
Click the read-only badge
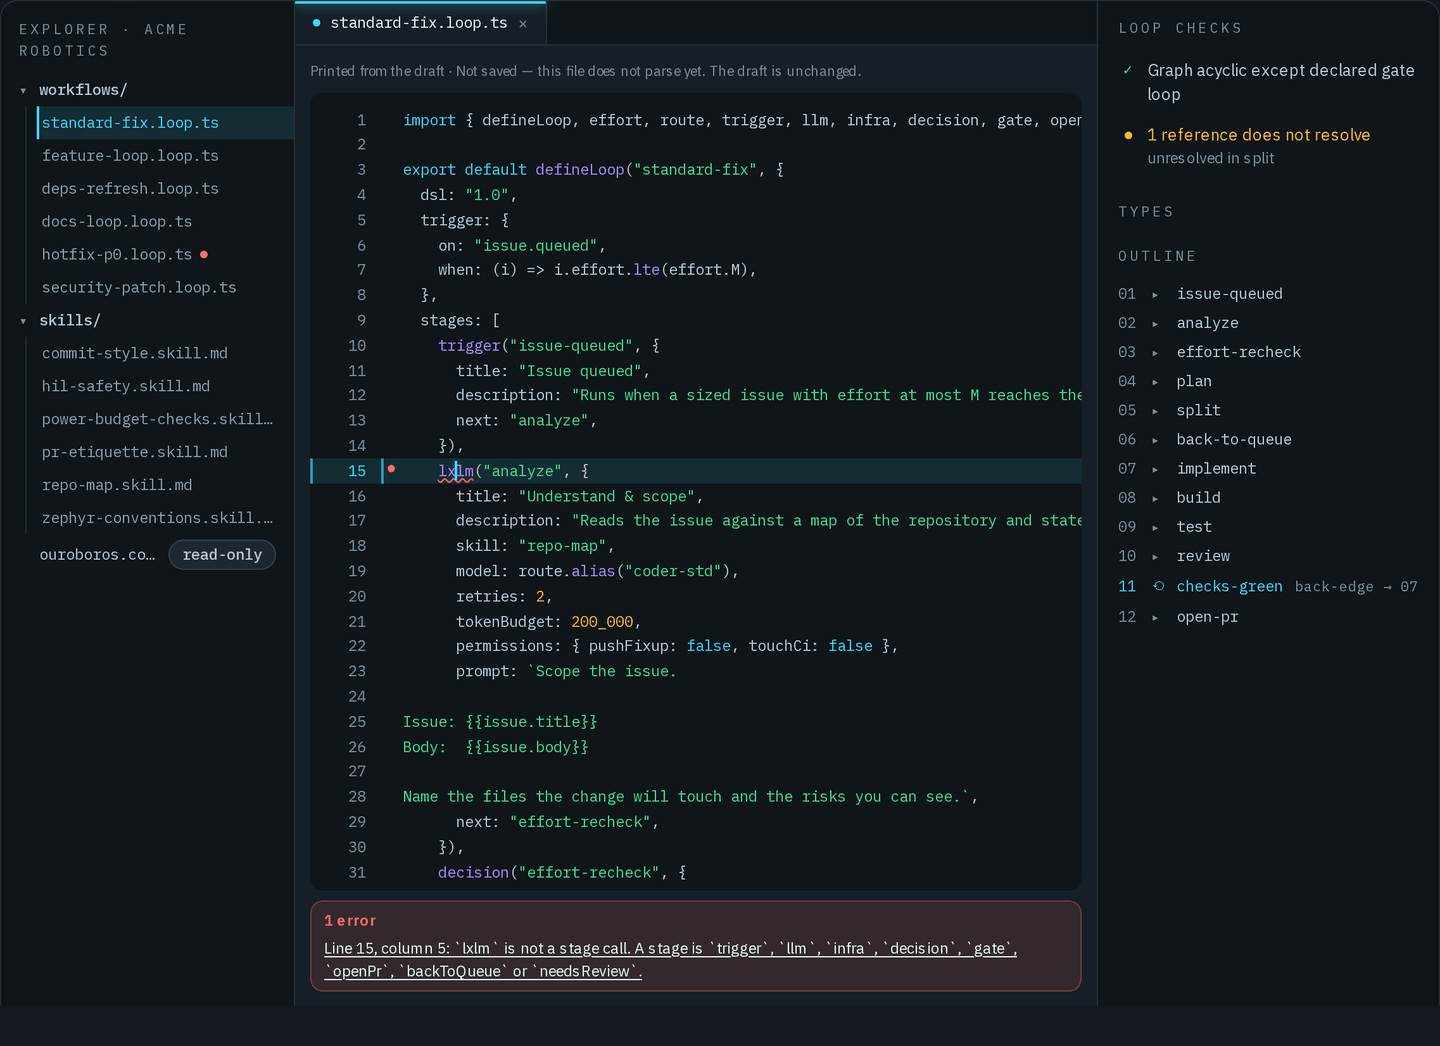pyautogui.click(x=222, y=555)
